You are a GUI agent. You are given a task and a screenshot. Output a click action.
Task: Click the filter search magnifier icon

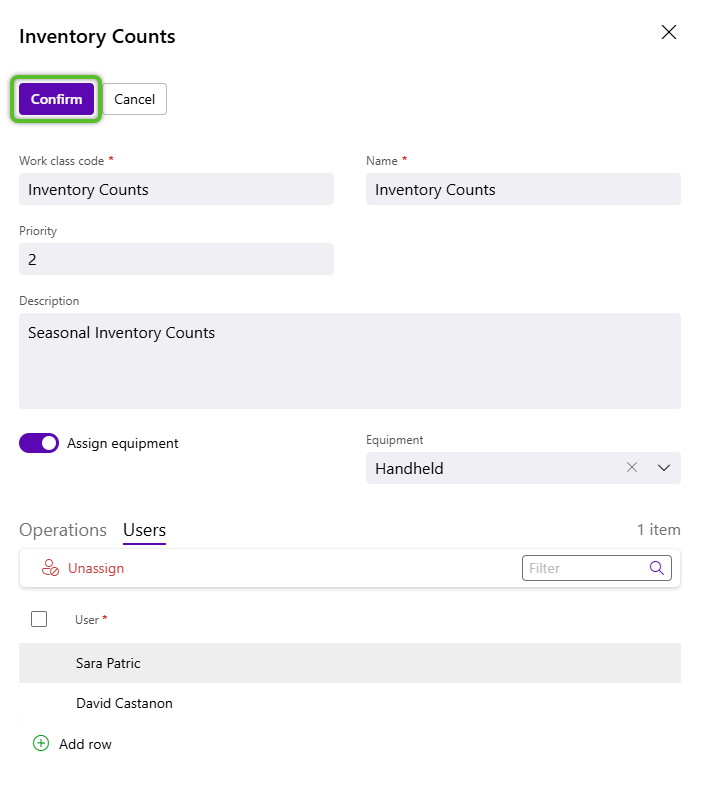click(x=656, y=568)
